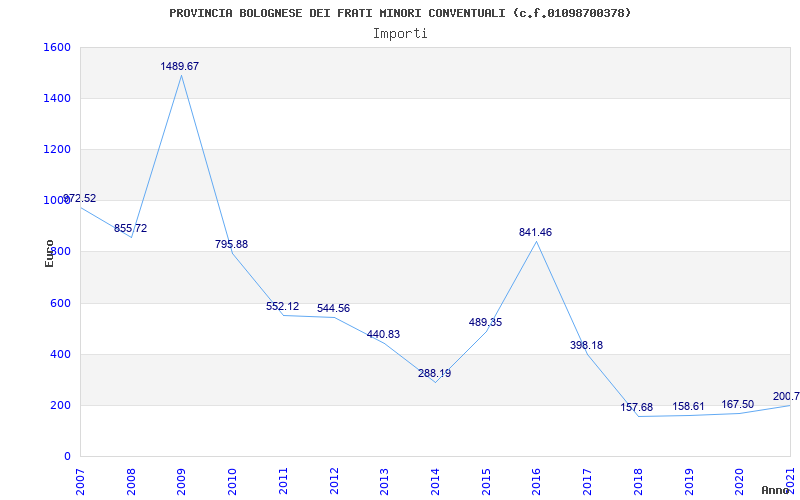
Task: Click the x-axis year 2012
Action: pos(334,481)
